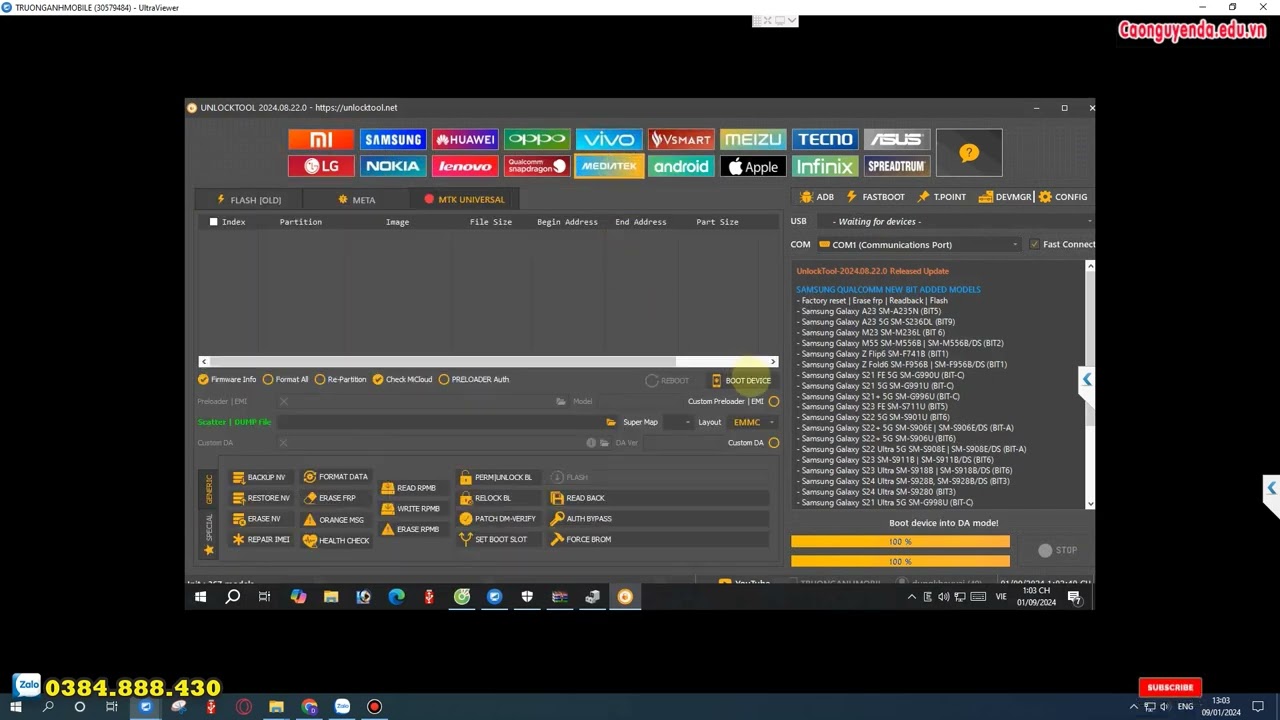
Task: Choose the Samsung brand logo
Action: tap(393, 140)
